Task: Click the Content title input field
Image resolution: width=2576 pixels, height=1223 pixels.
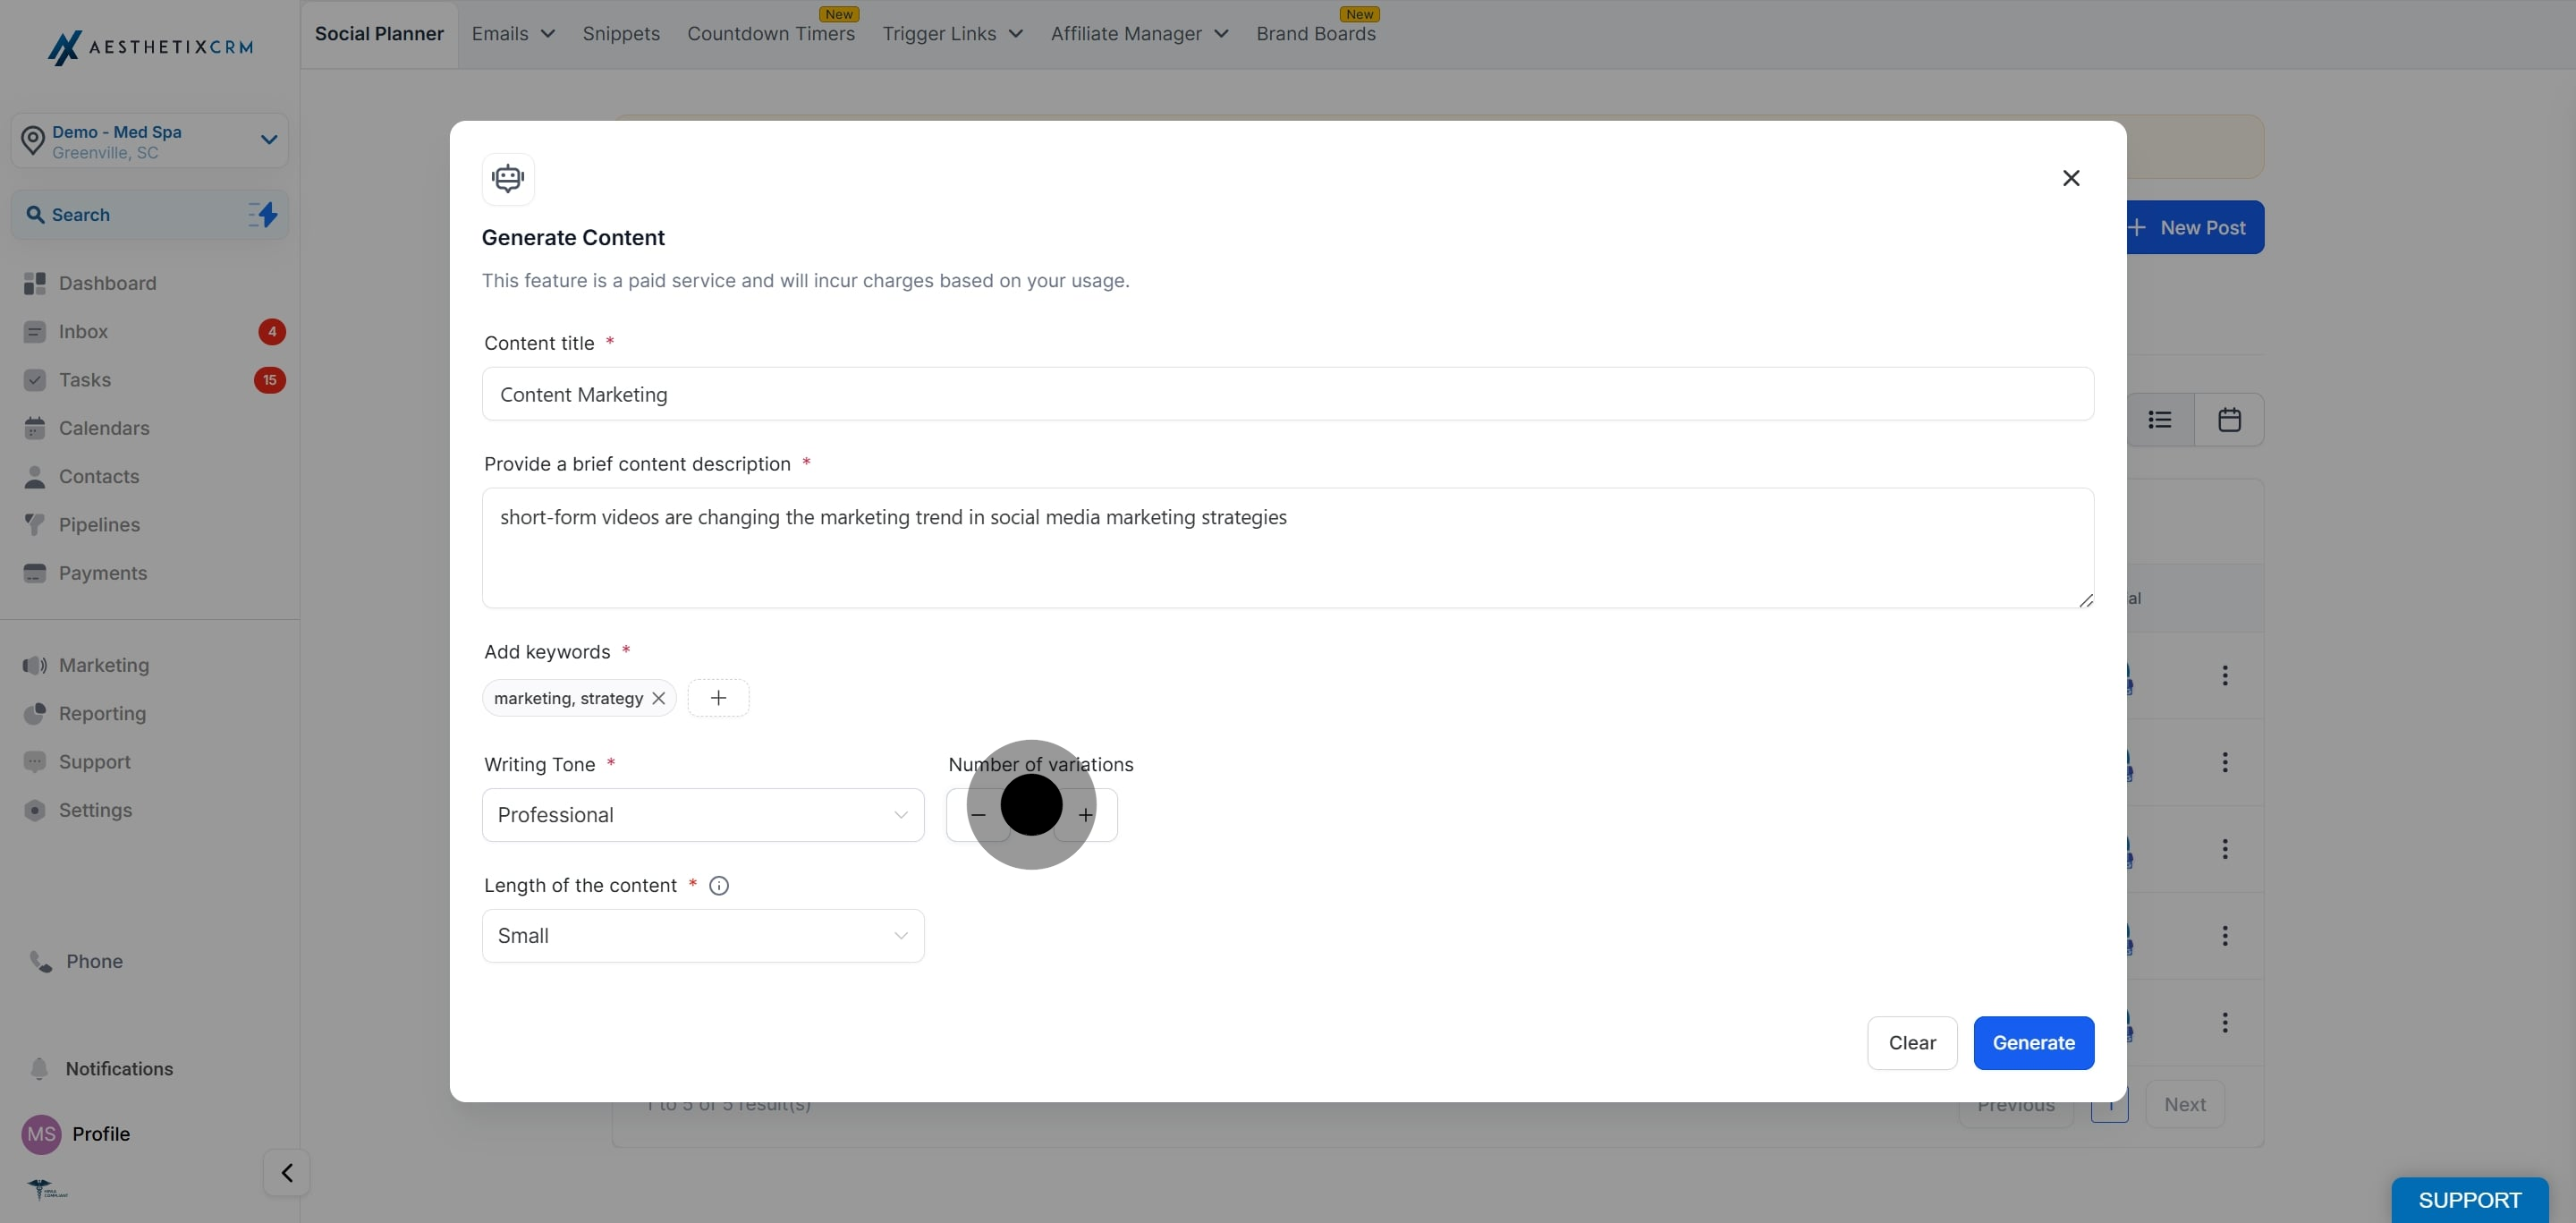Action: pos(1287,394)
